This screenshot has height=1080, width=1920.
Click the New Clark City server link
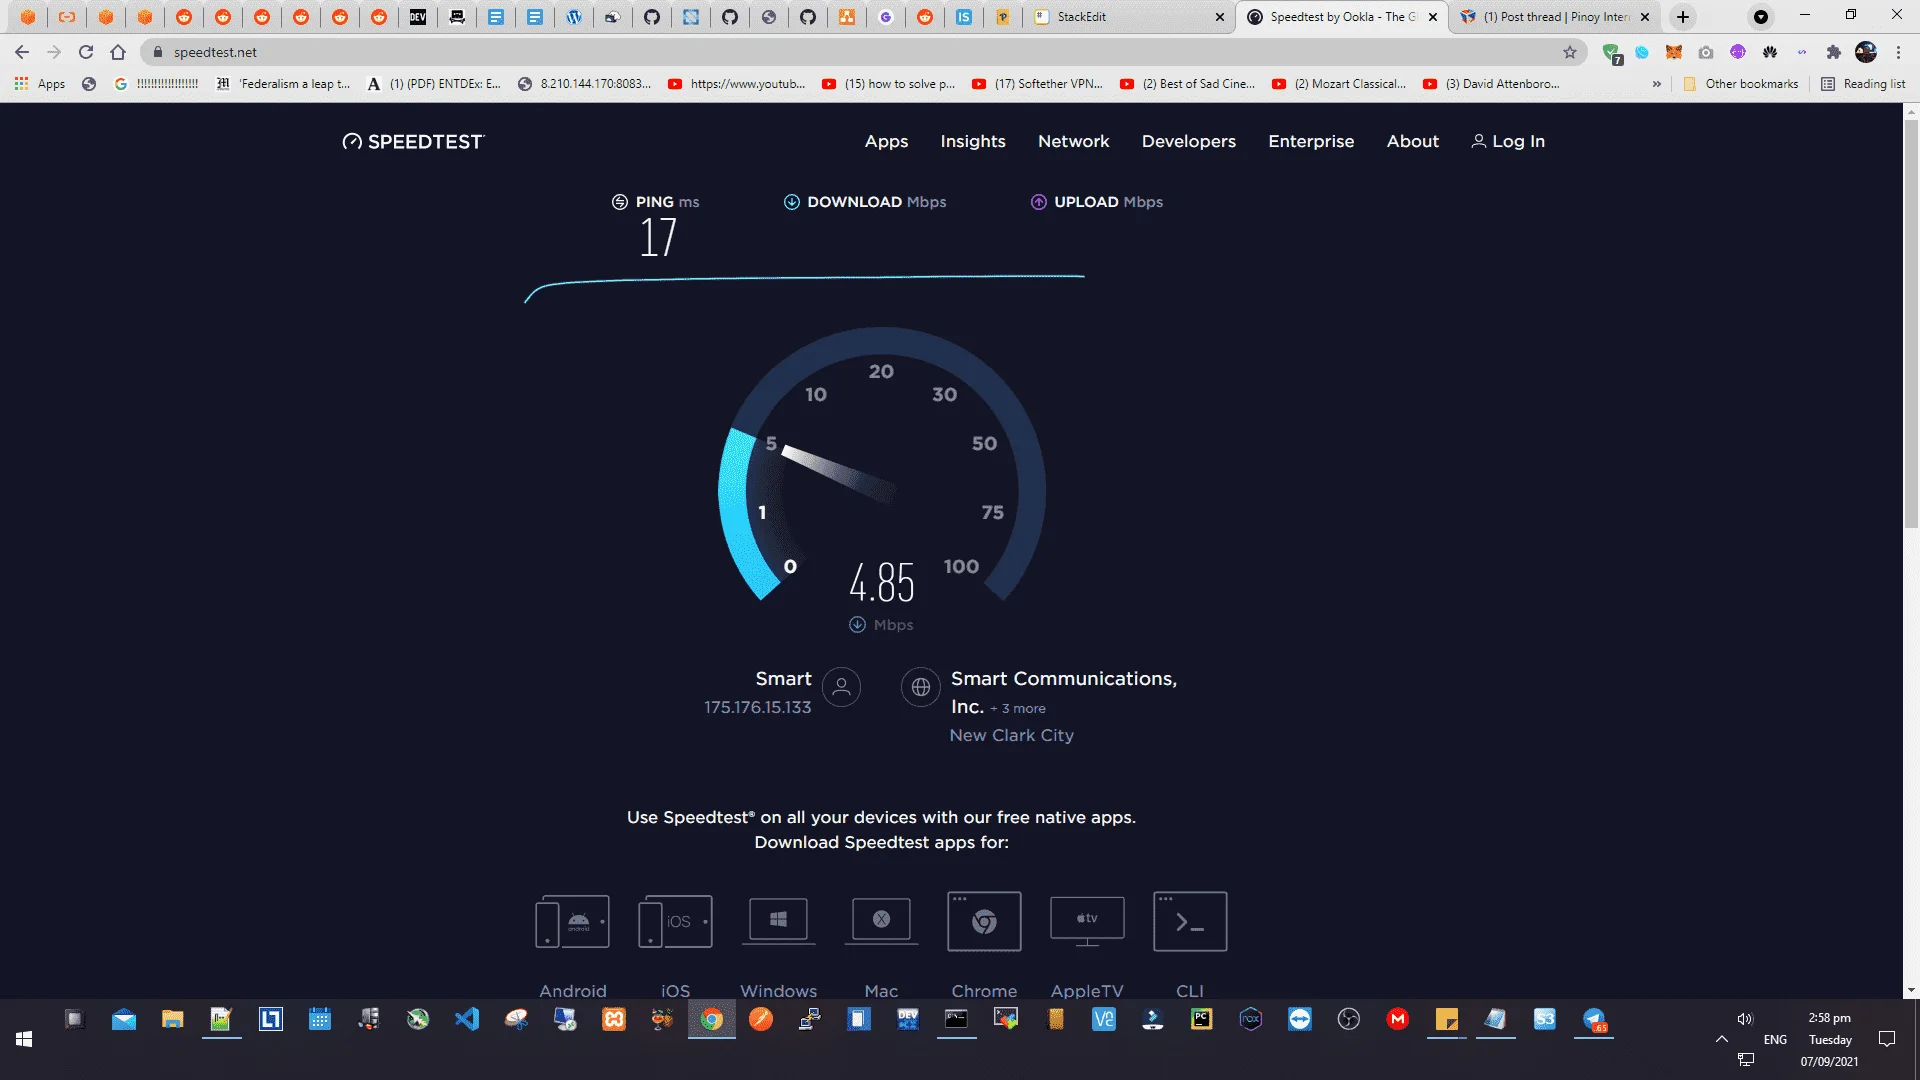point(1011,735)
